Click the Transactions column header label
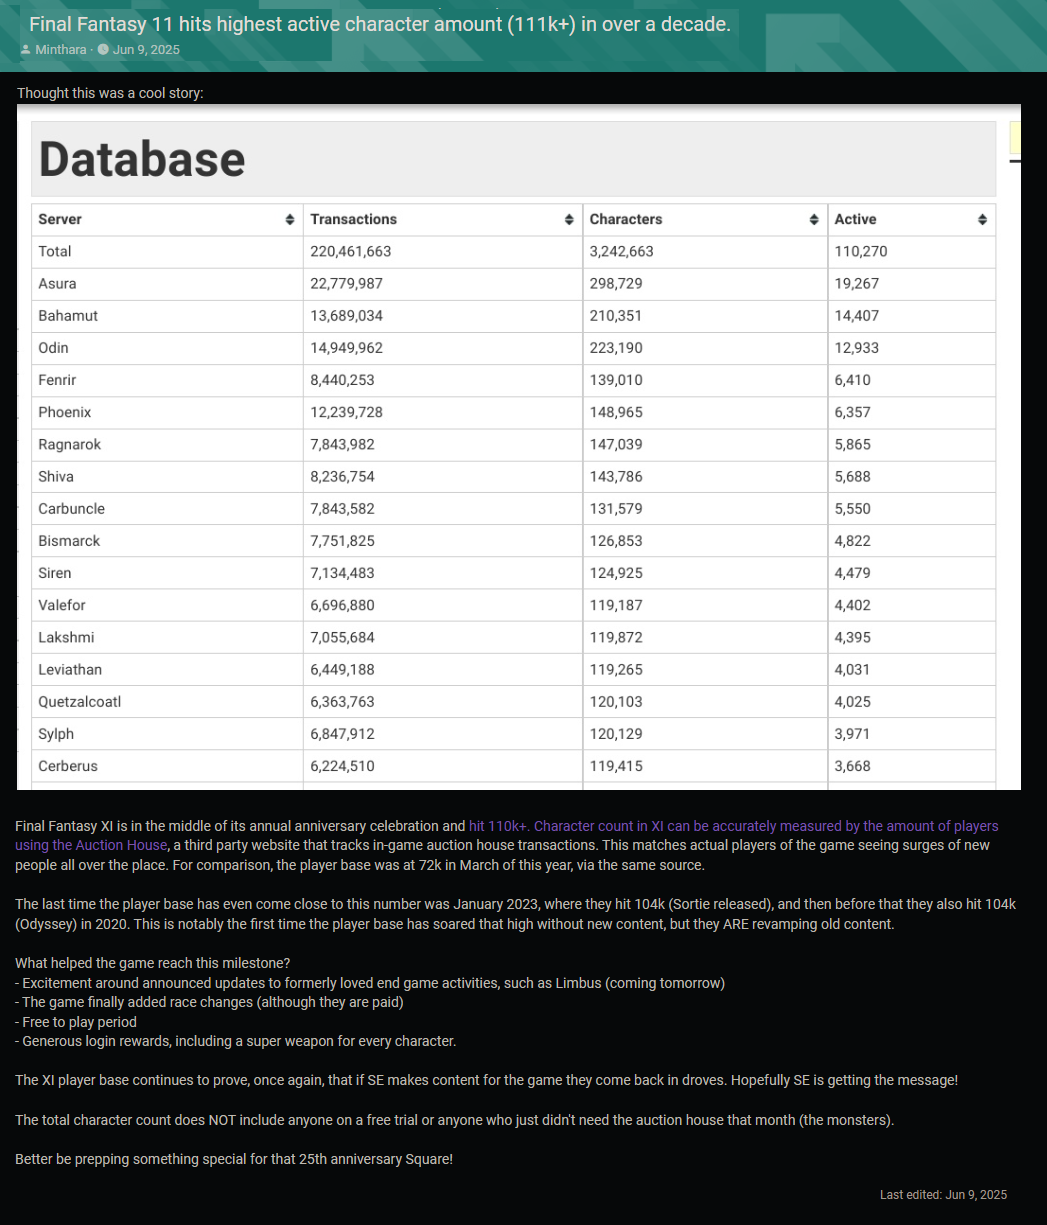 (353, 219)
